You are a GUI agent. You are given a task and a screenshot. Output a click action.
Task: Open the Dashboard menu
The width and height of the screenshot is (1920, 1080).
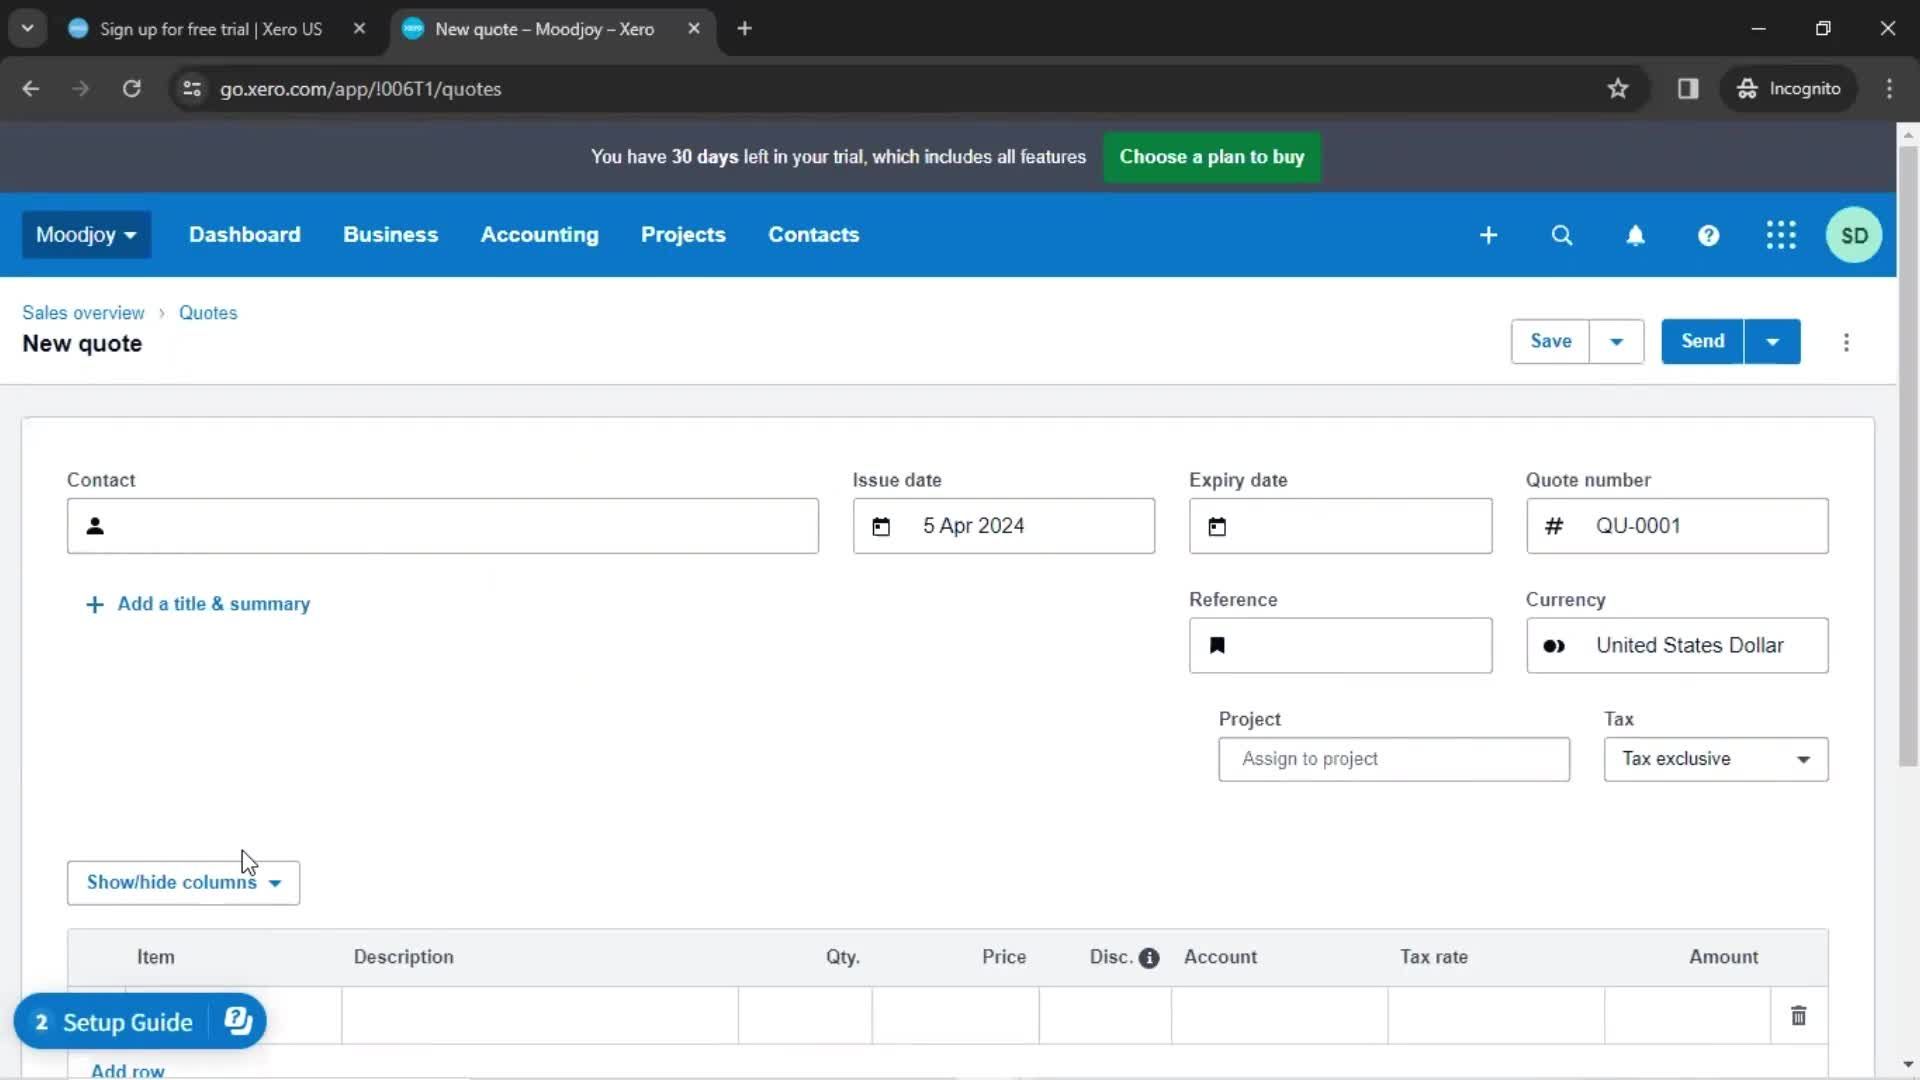244,235
